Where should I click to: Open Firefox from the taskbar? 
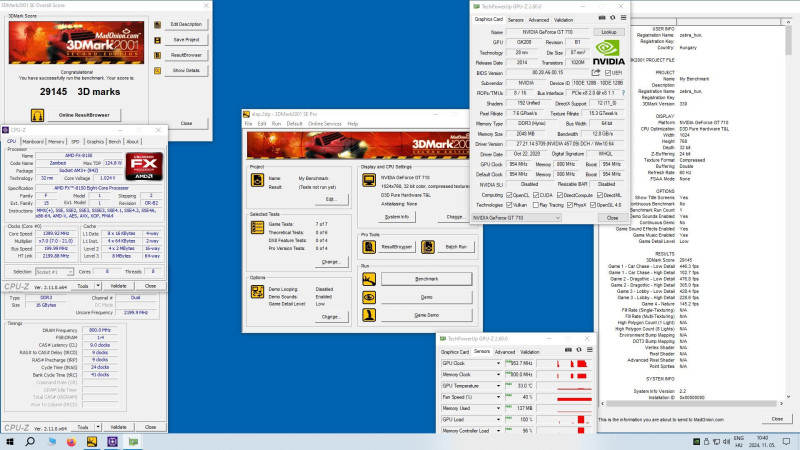(x=71, y=442)
